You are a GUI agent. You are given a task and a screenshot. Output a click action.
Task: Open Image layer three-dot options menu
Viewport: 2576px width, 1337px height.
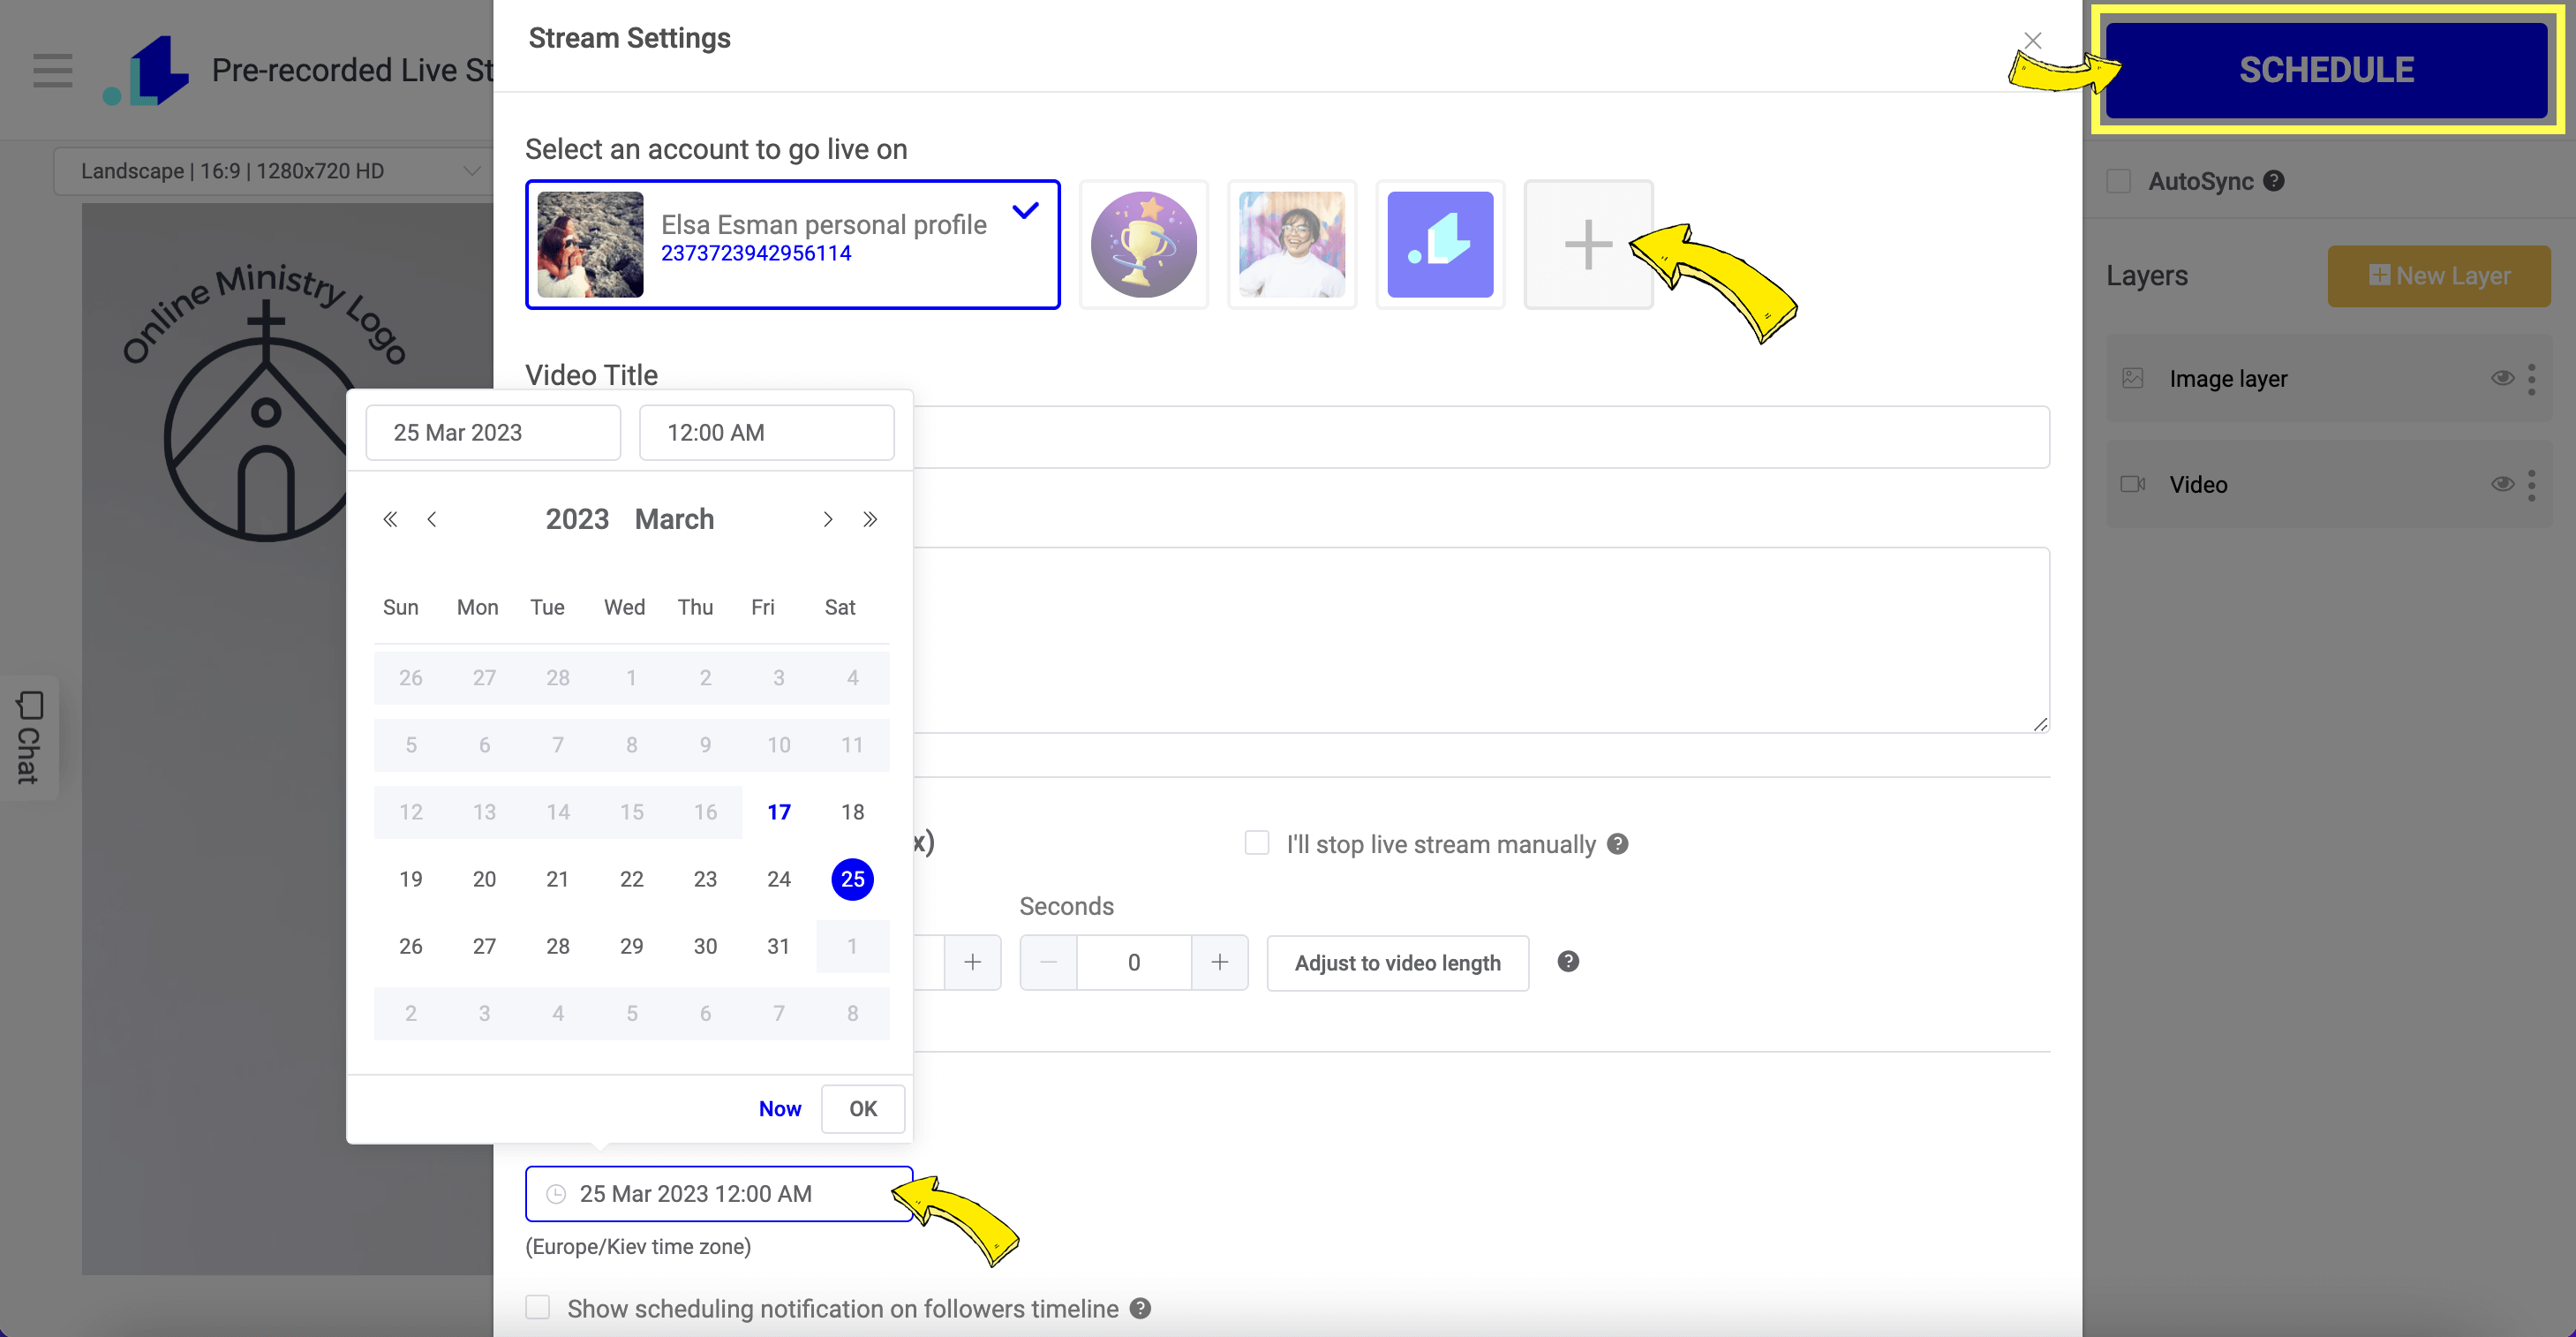click(2531, 379)
